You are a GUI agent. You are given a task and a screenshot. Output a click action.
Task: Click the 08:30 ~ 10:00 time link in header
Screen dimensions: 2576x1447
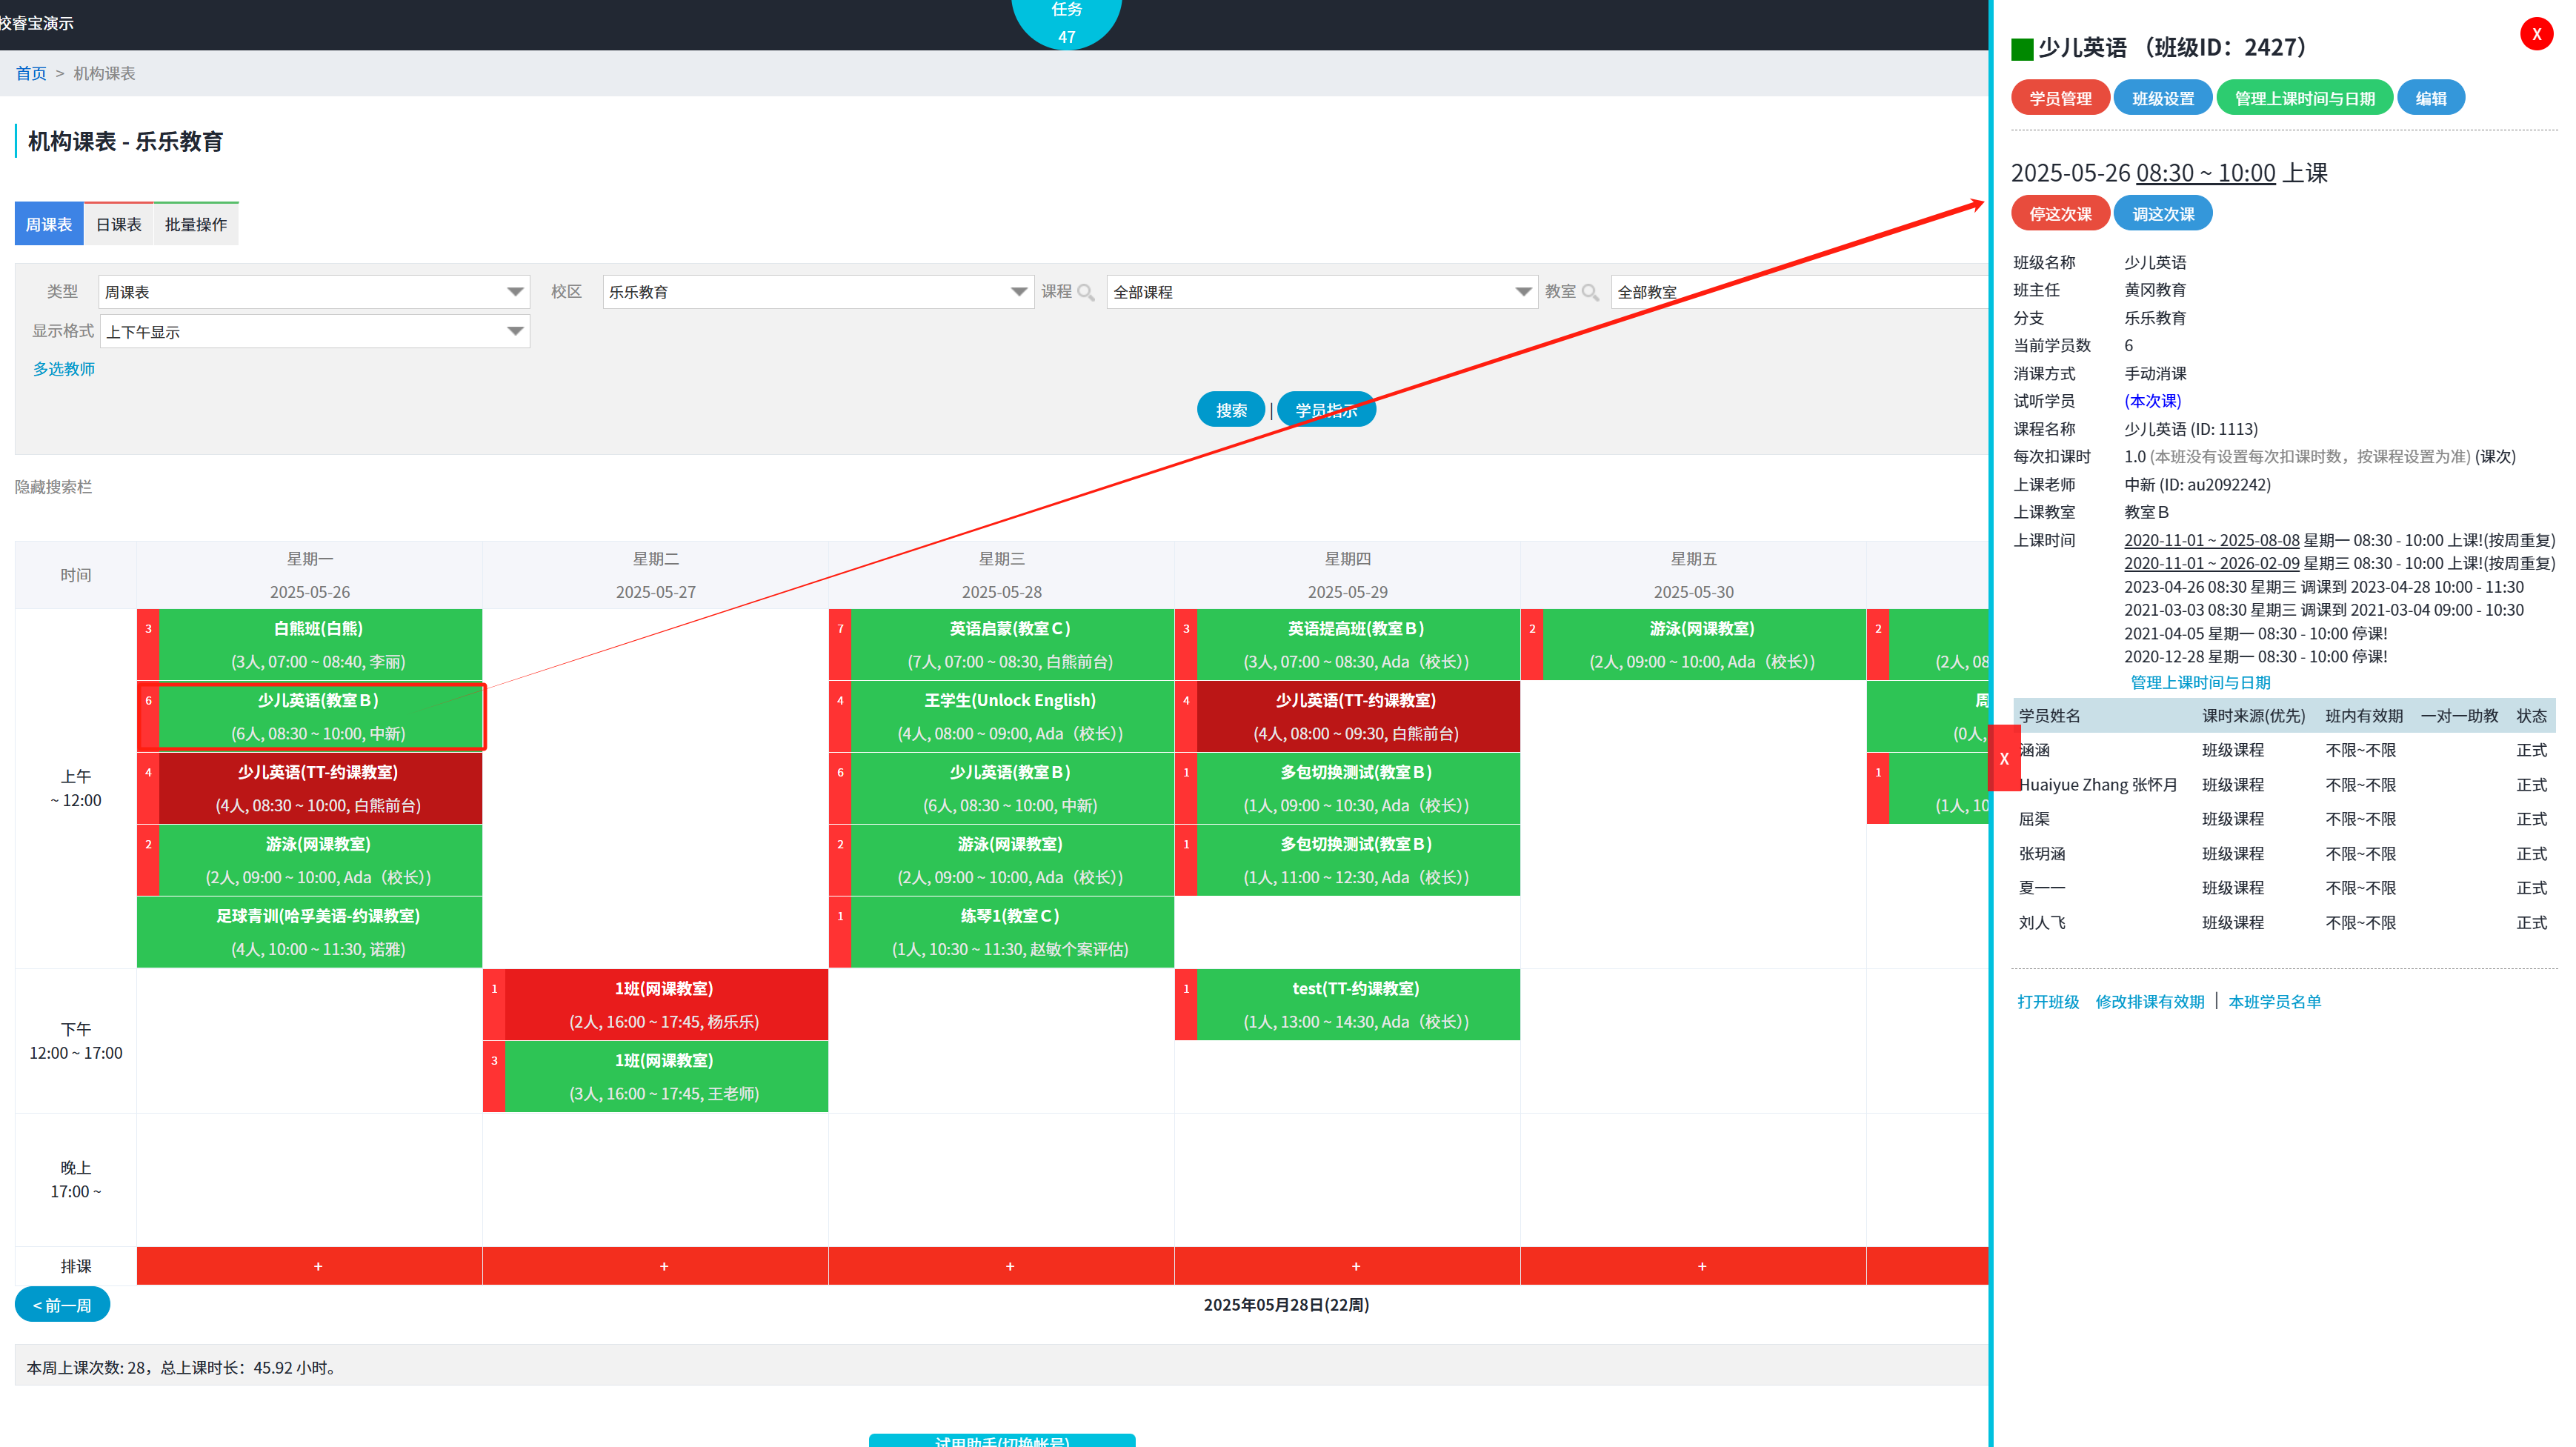[x=2205, y=173]
